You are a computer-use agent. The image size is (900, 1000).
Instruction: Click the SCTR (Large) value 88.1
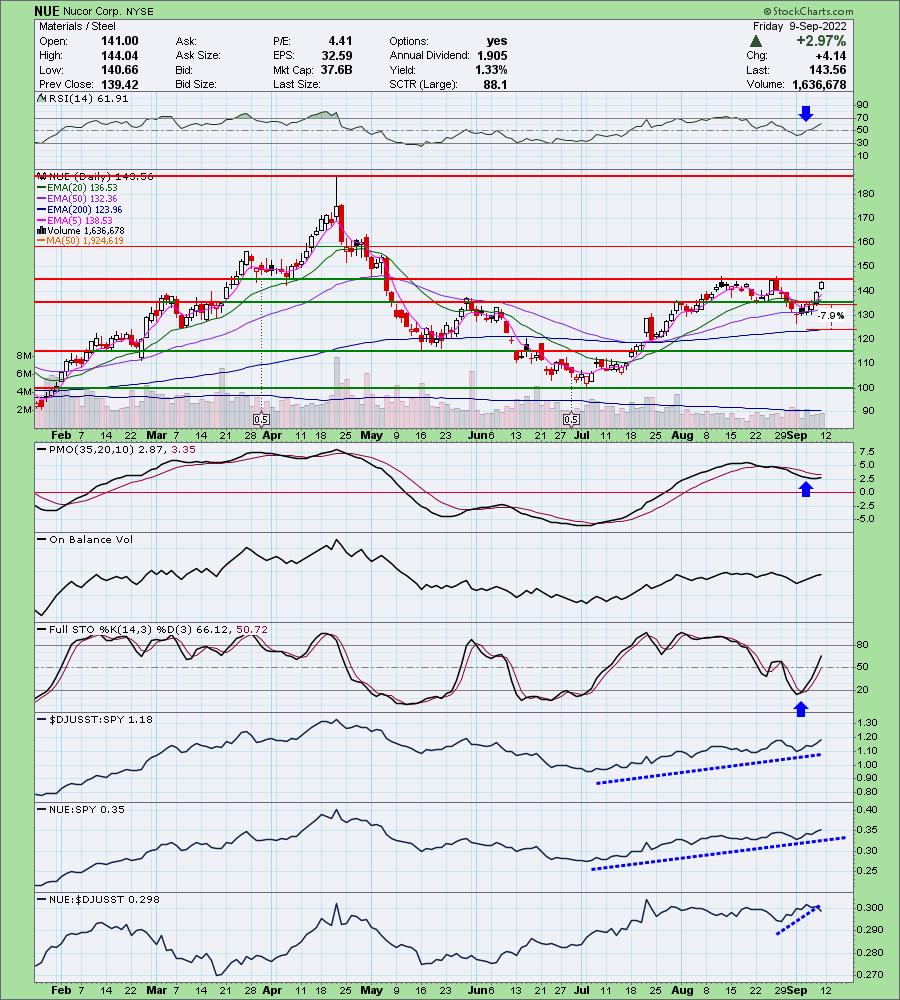tap(496, 84)
